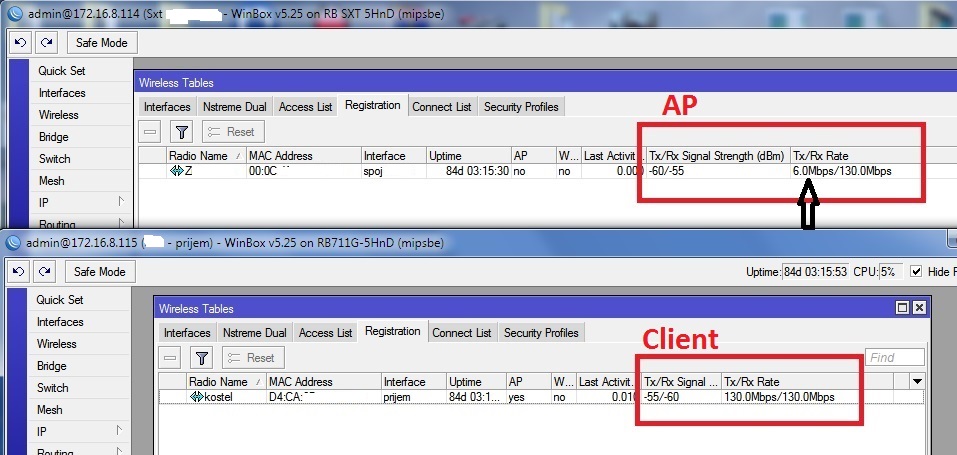The width and height of the screenshot is (957, 455).
Task: Click redo arrow in top WinBox window
Action: [46, 43]
